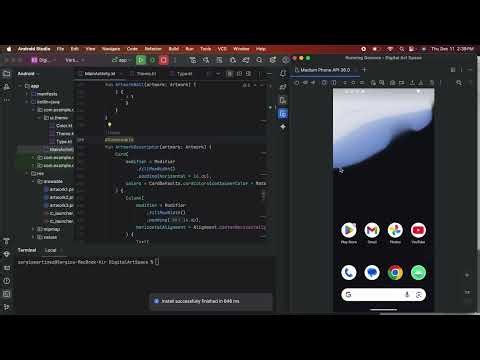Open the Version control dropdown in toolbar
Viewport: 480px width, 360px height.
point(75,60)
